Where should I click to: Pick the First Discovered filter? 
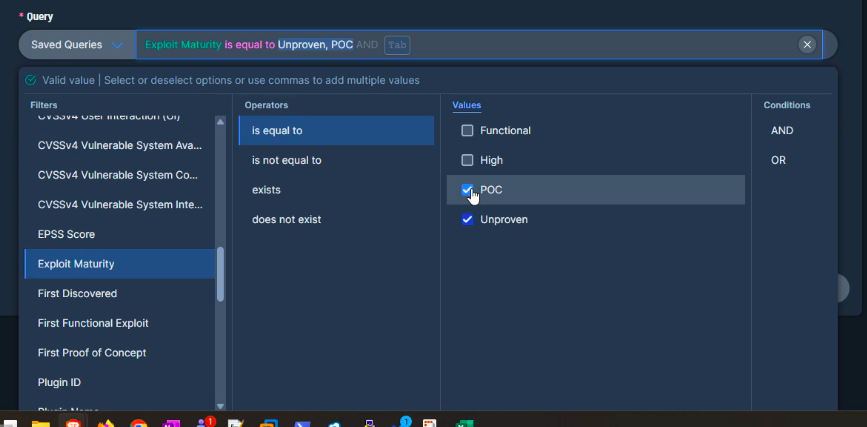tap(77, 293)
